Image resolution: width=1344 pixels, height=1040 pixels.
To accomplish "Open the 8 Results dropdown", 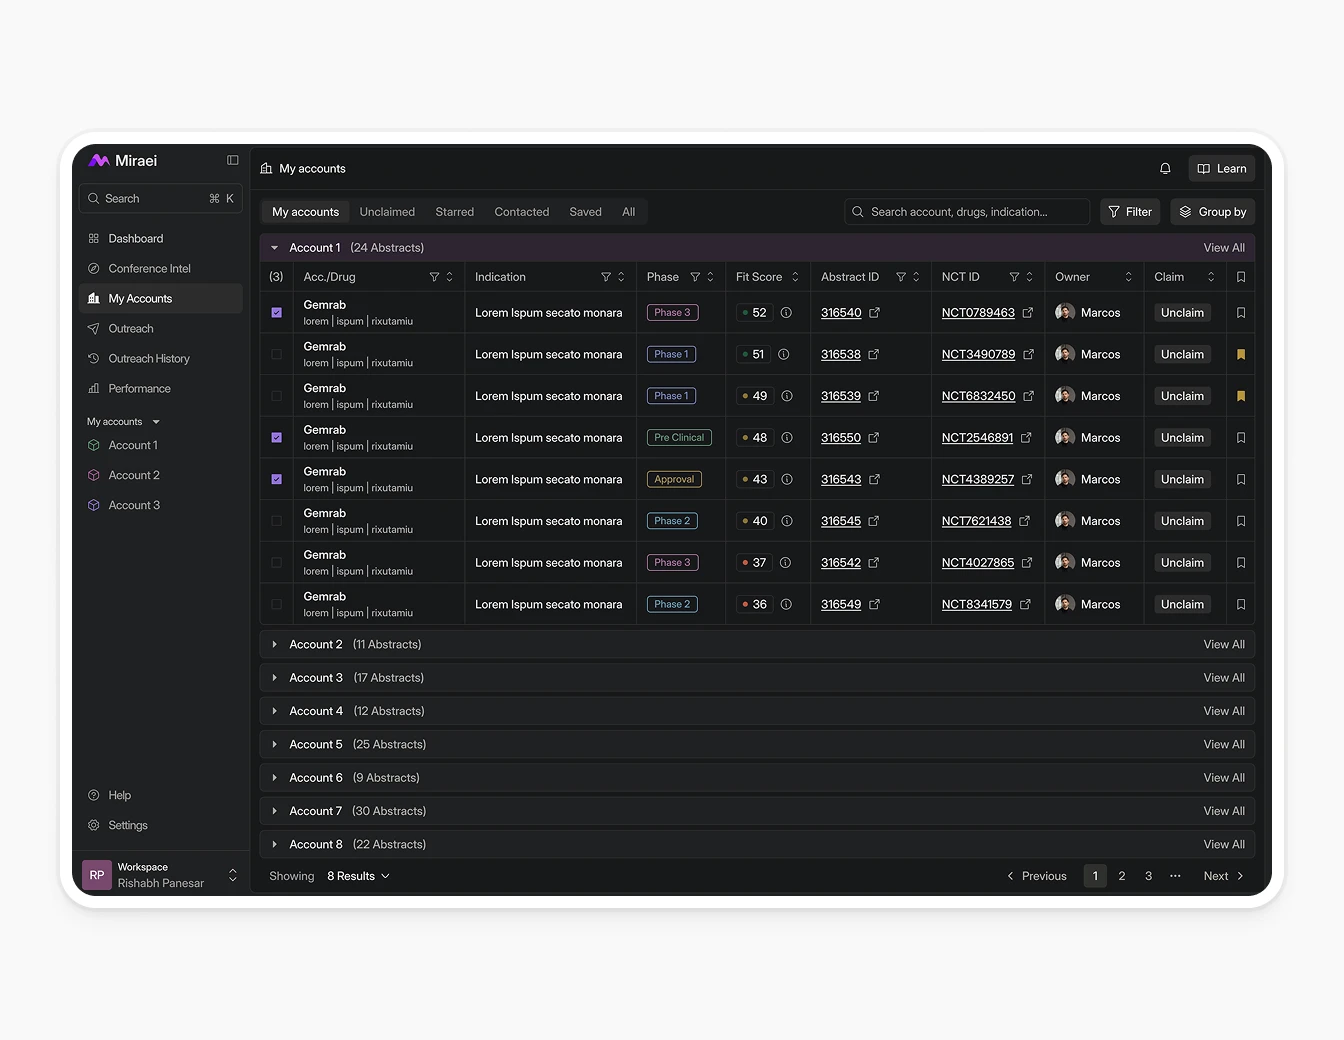I will (358, 876).
